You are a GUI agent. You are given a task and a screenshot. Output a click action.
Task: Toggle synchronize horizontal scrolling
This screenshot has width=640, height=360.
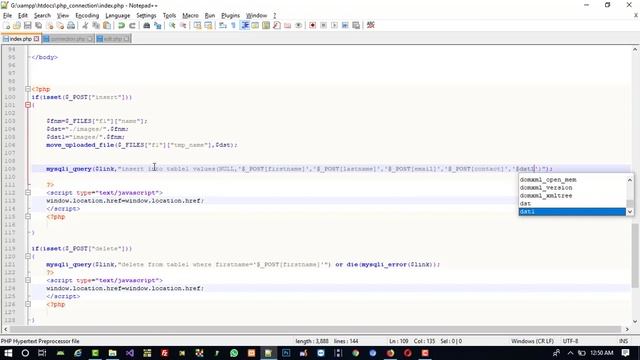click(x=208, y=25)
